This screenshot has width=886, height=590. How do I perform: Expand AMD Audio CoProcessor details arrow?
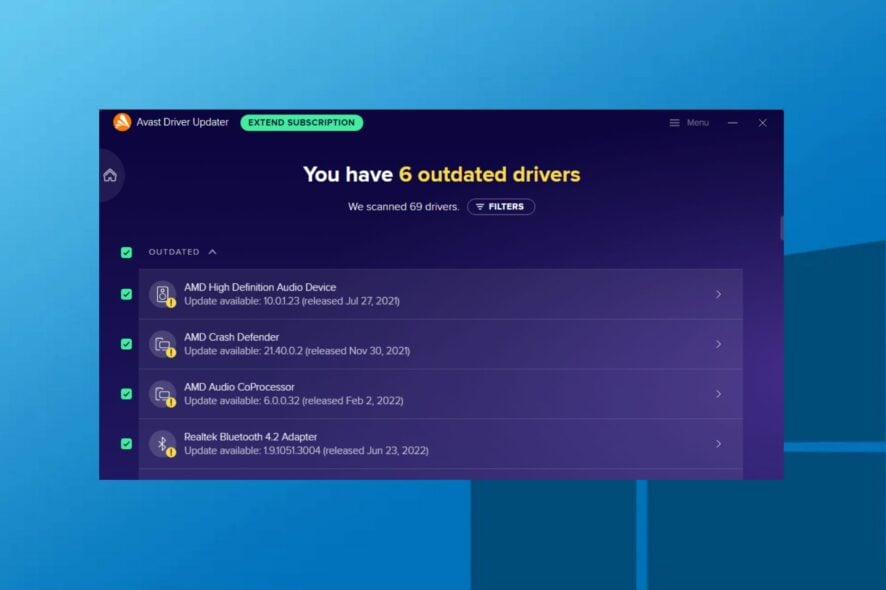[718, 394]
